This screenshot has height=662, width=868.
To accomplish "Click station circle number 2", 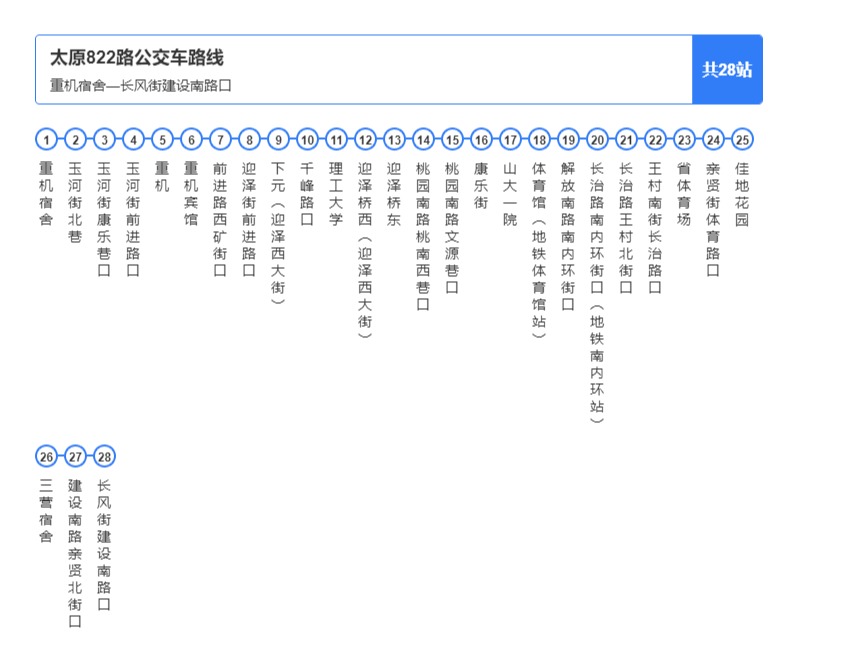I will (x=75, y=139).
